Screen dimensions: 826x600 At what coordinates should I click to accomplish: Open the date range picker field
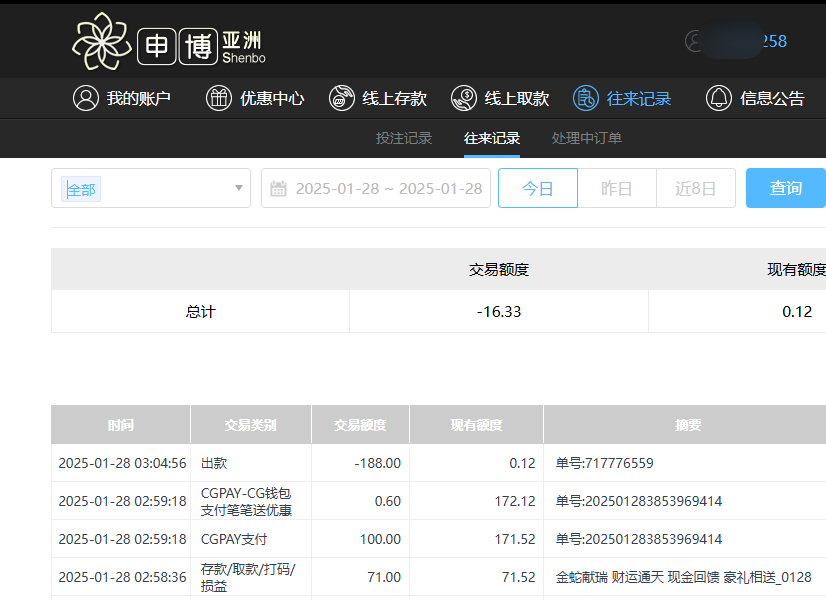coord(375,188)
